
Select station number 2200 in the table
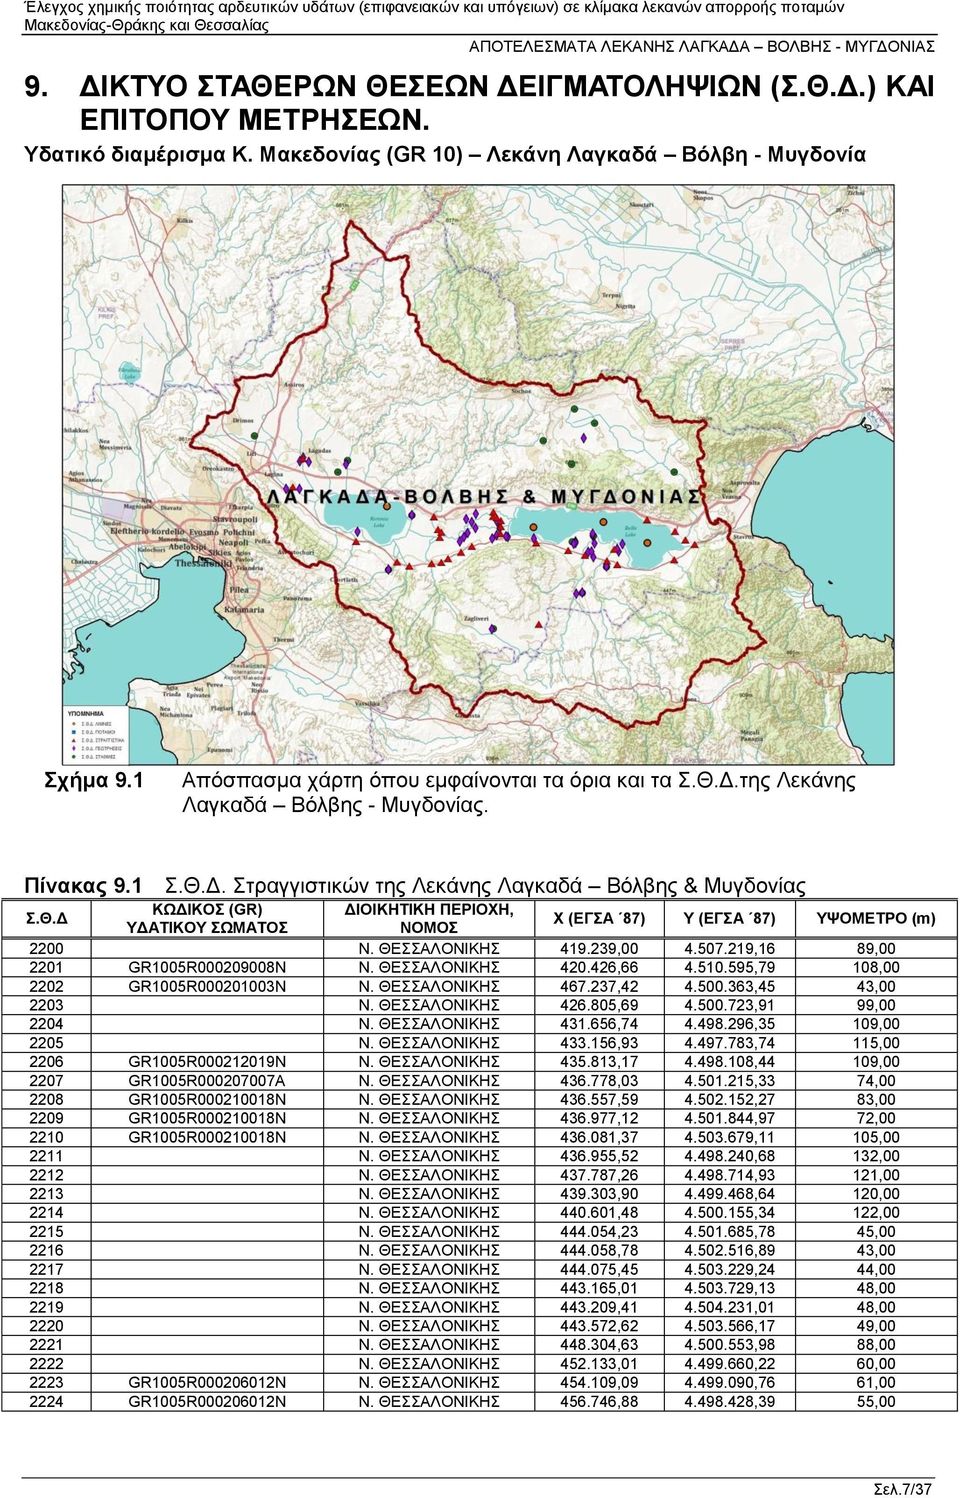tap(46, 949)
